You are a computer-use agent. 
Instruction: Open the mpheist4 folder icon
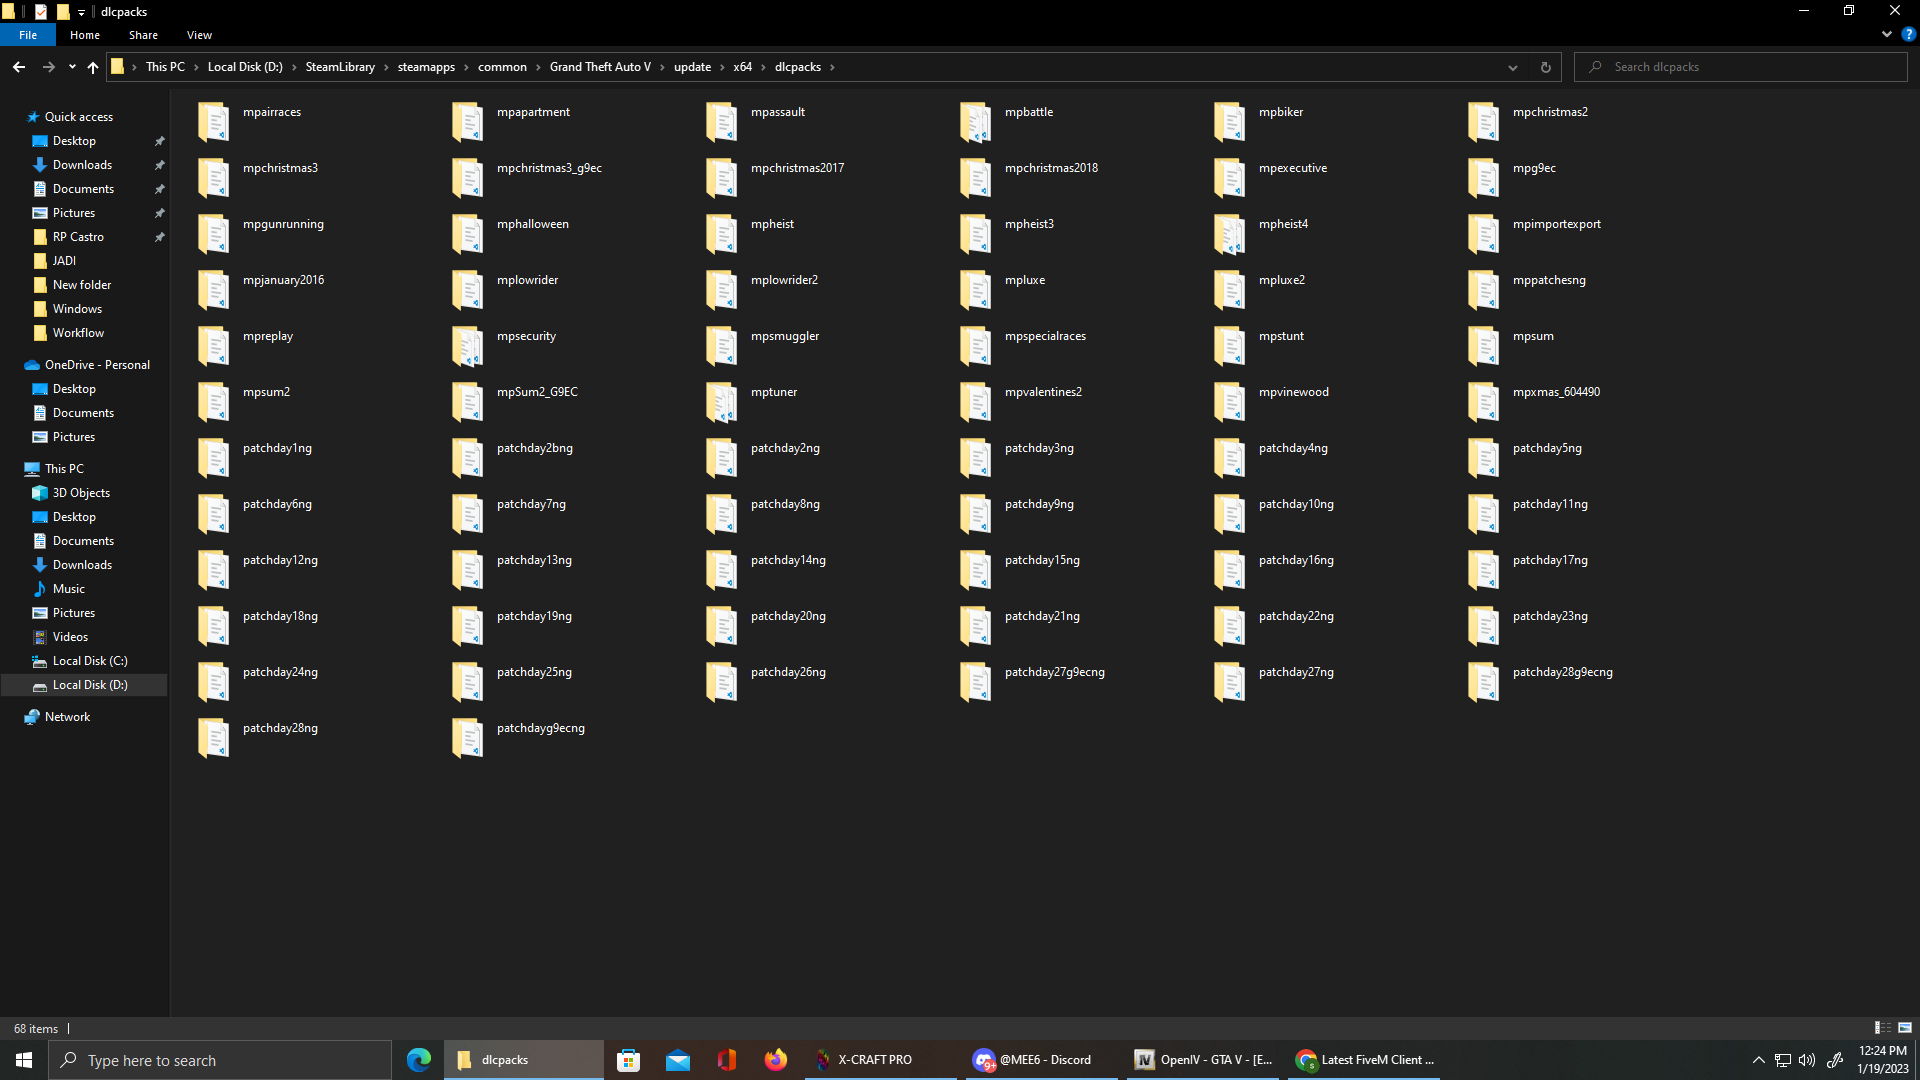coord(1229,233)
